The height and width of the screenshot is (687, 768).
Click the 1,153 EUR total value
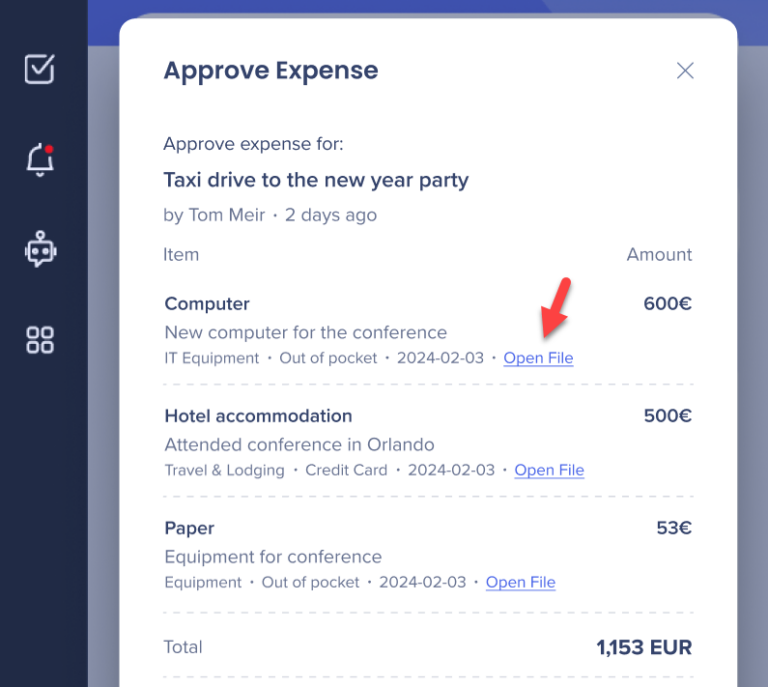pyautogui.click(x=644, y=647)
